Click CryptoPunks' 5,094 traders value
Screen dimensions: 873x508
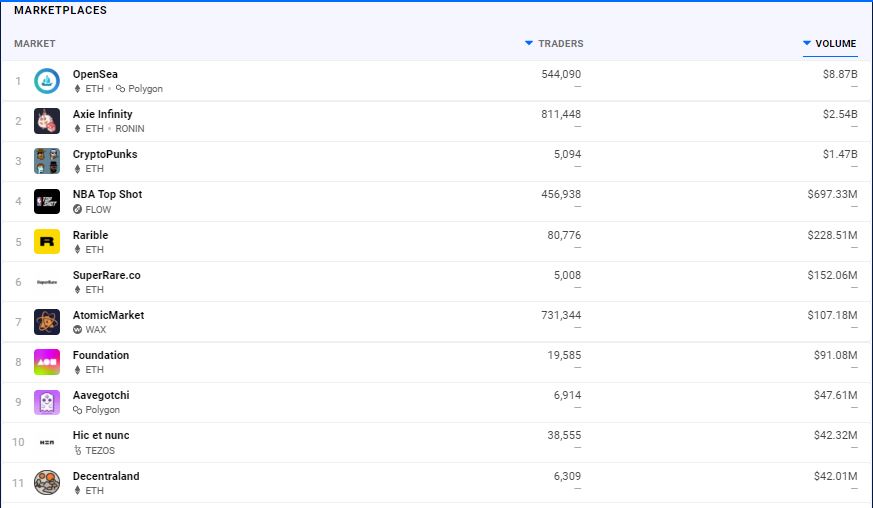tap(567, 154)
